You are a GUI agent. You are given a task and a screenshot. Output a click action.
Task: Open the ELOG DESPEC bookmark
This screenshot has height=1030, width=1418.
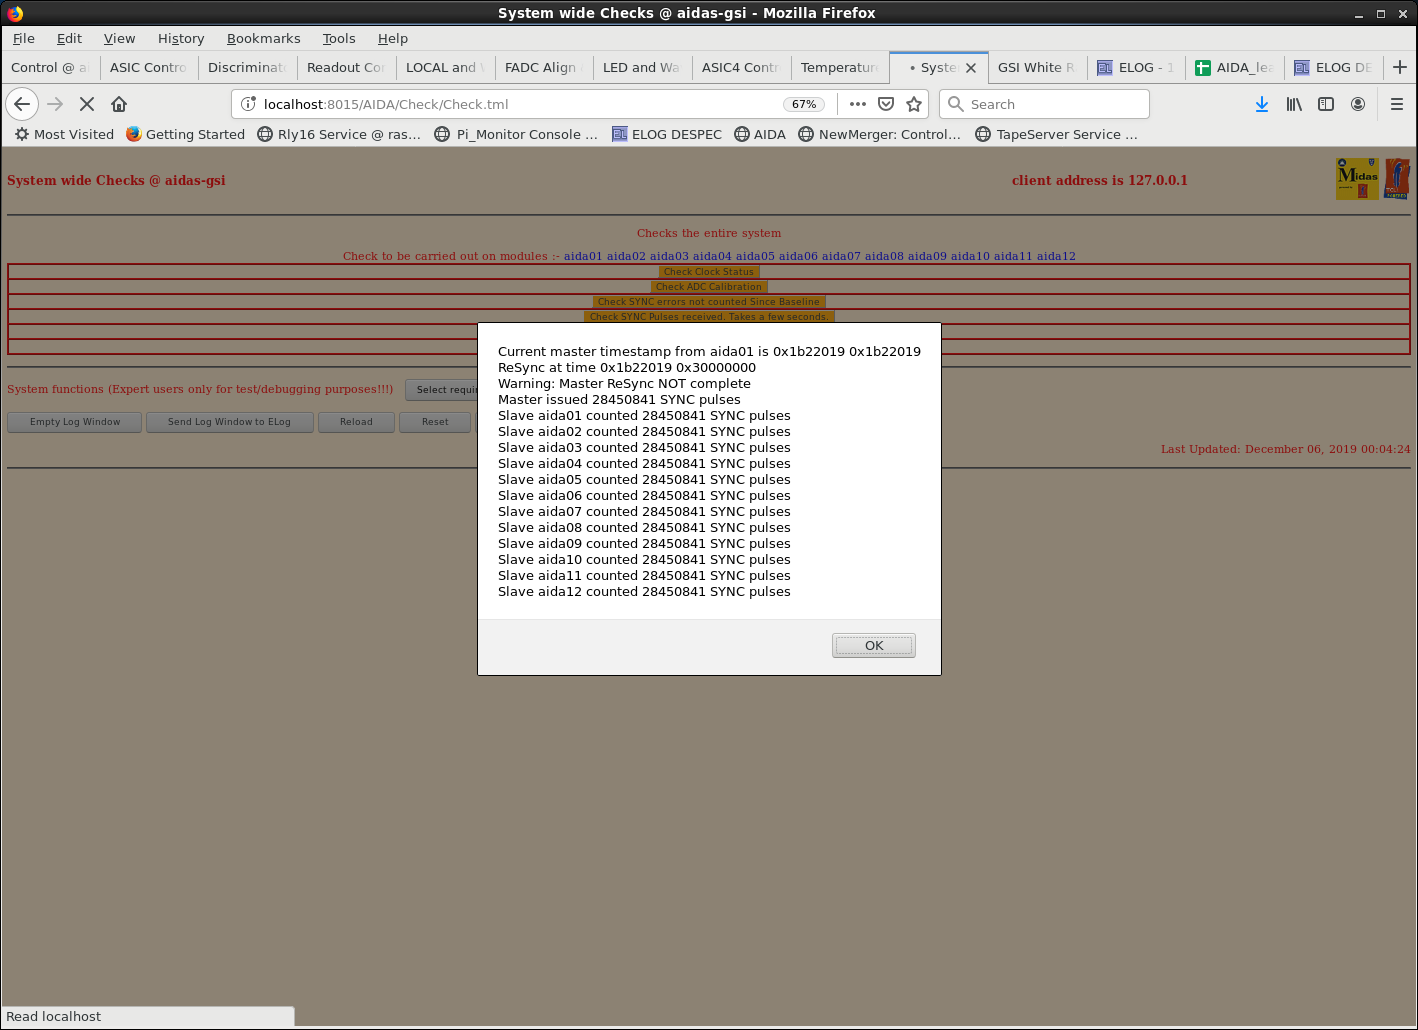666,134
